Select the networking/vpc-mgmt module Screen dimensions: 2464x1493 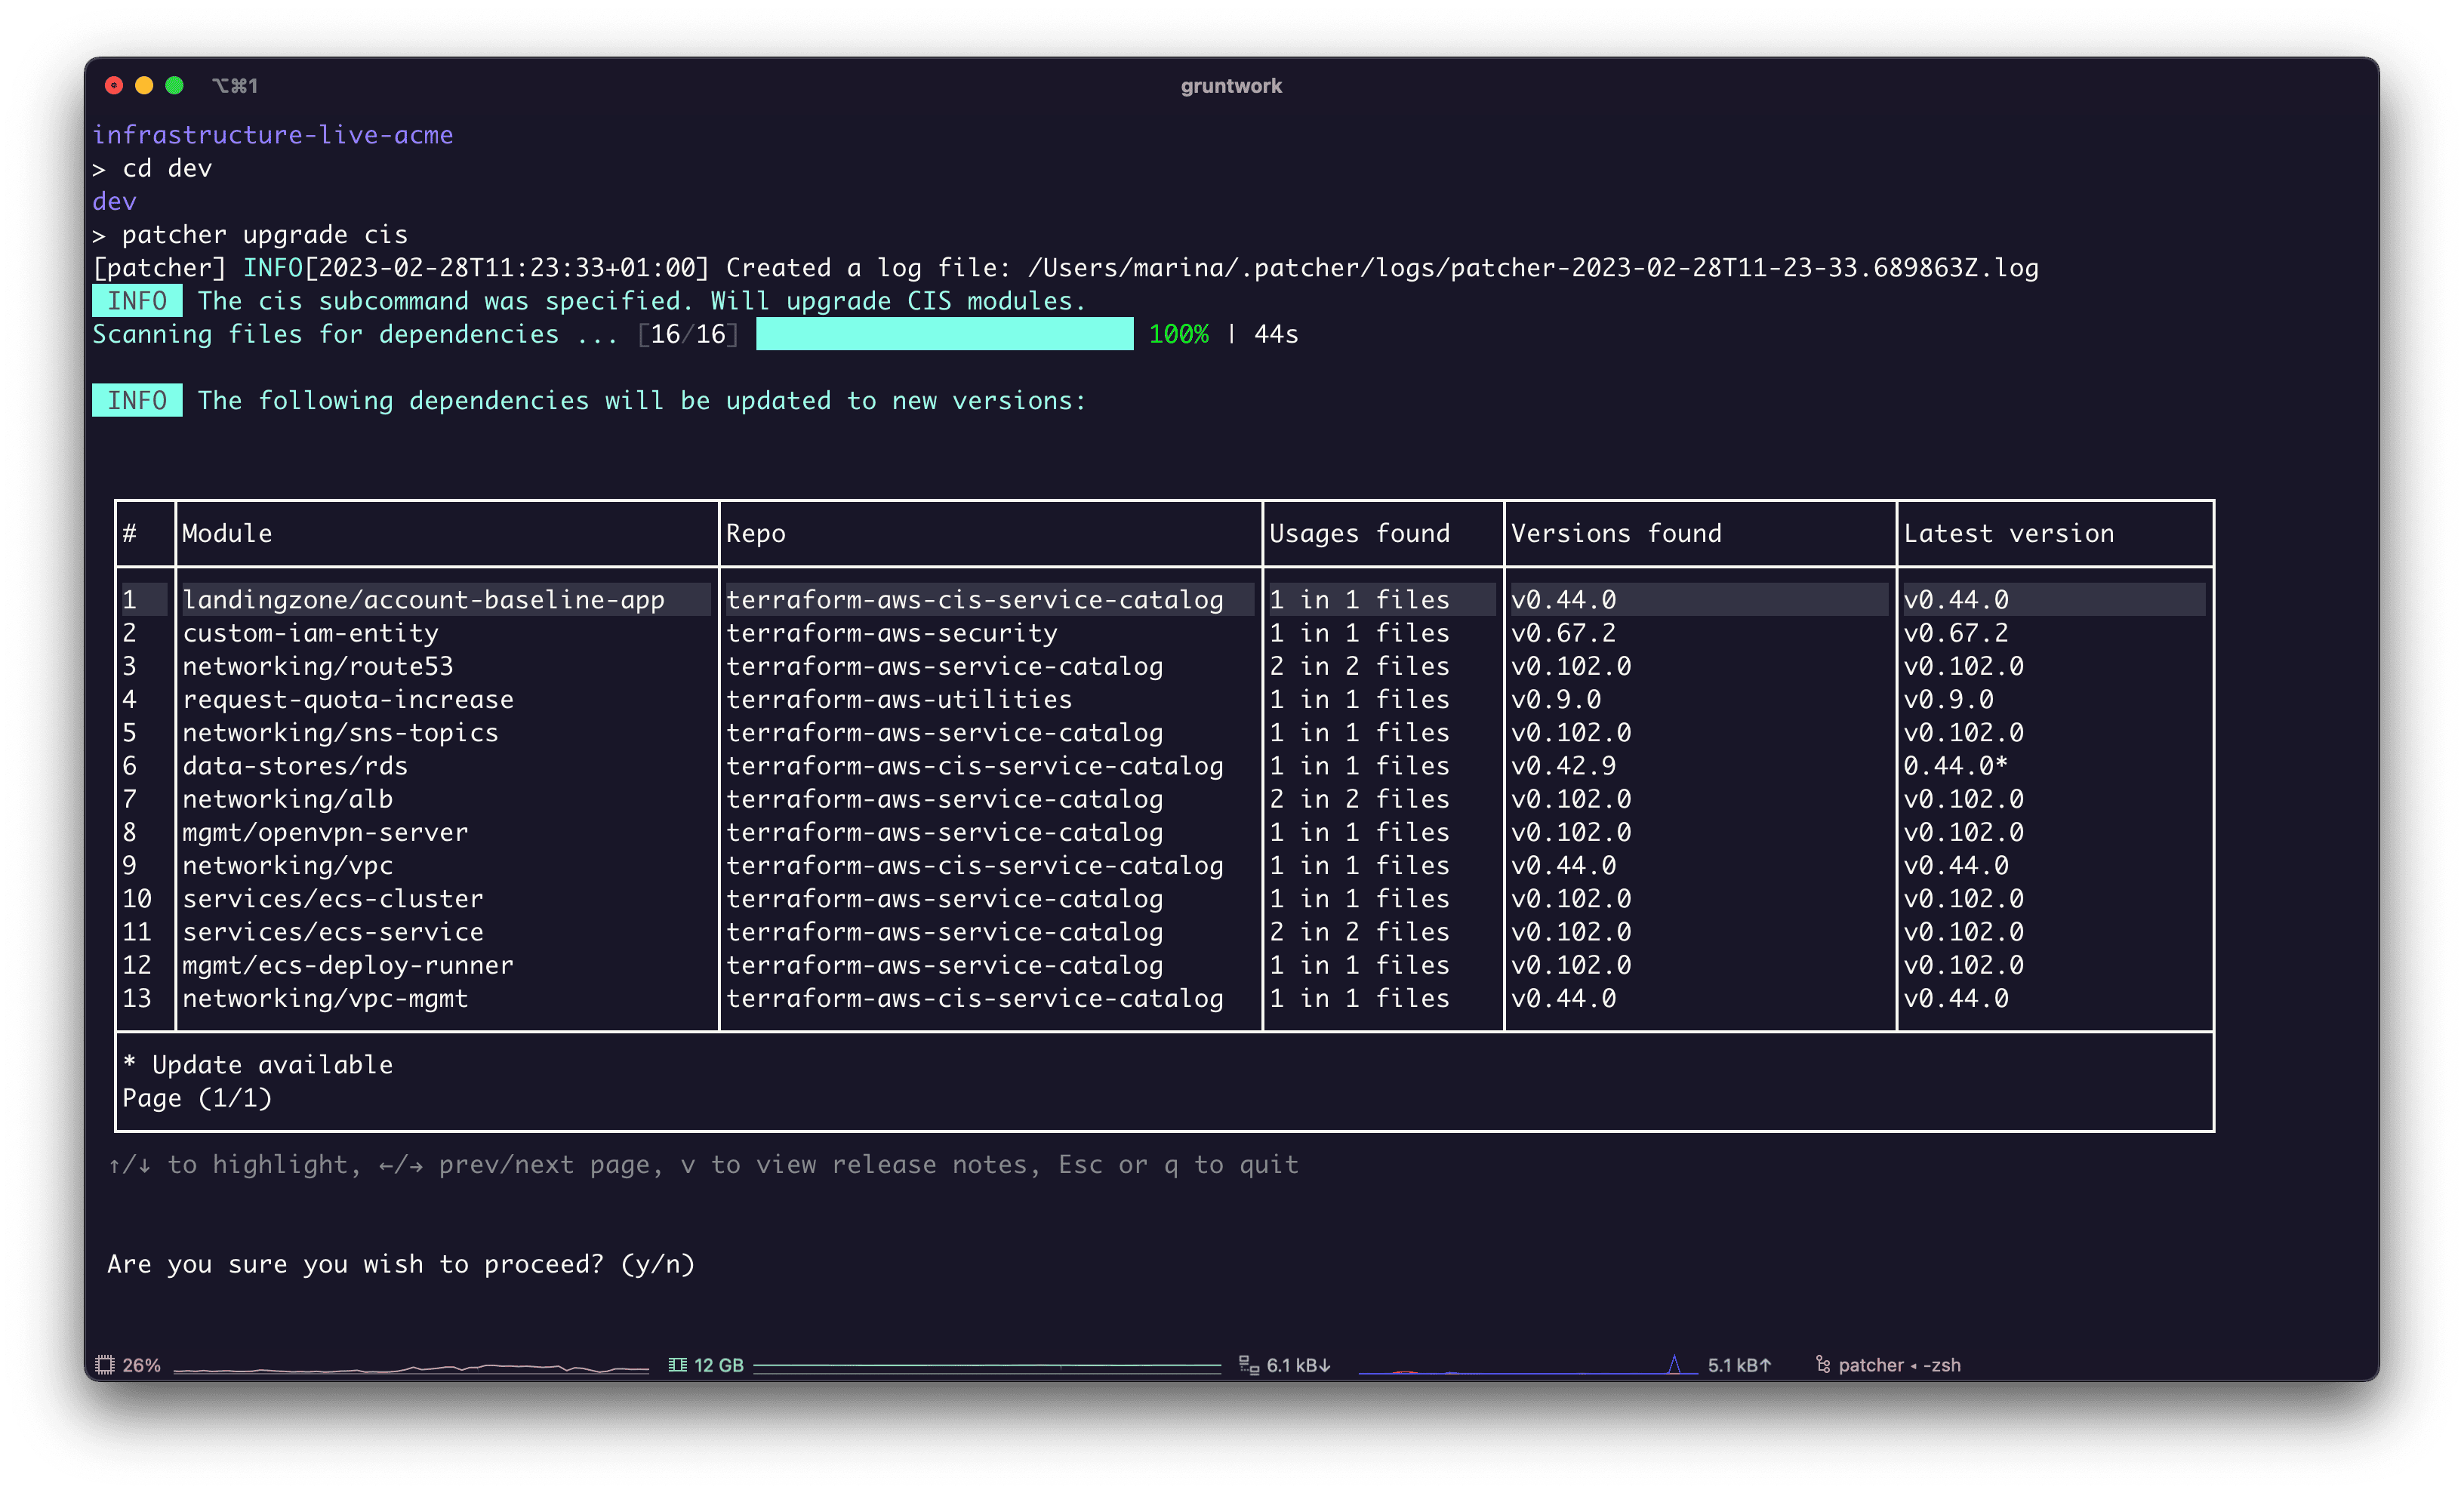(325, 998)
